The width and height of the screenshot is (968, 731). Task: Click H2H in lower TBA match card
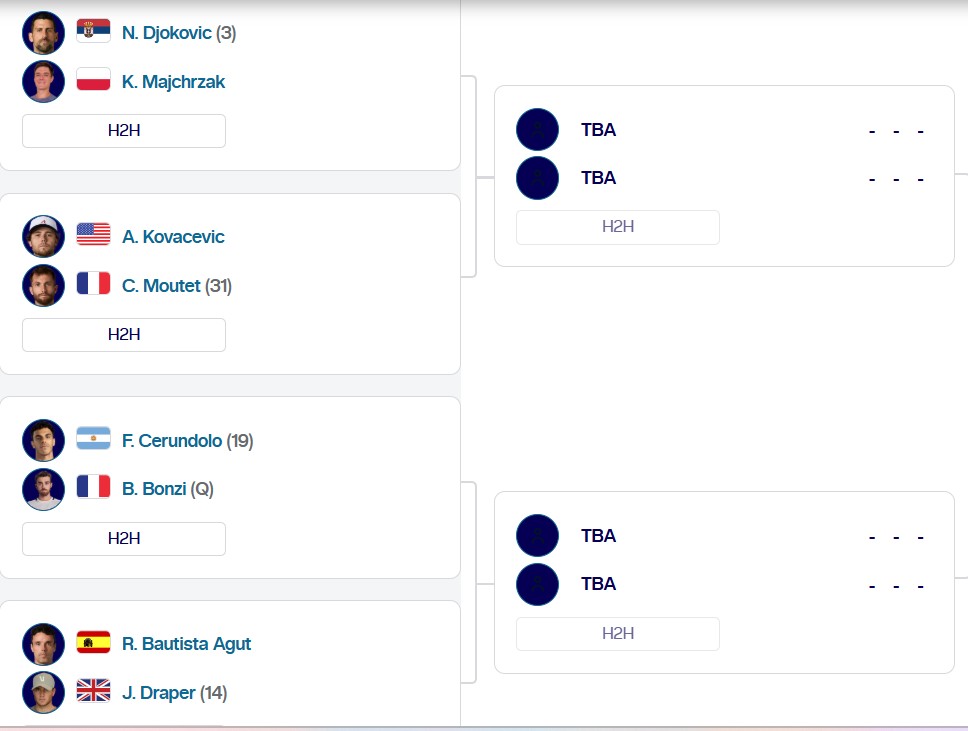[617, 633]
